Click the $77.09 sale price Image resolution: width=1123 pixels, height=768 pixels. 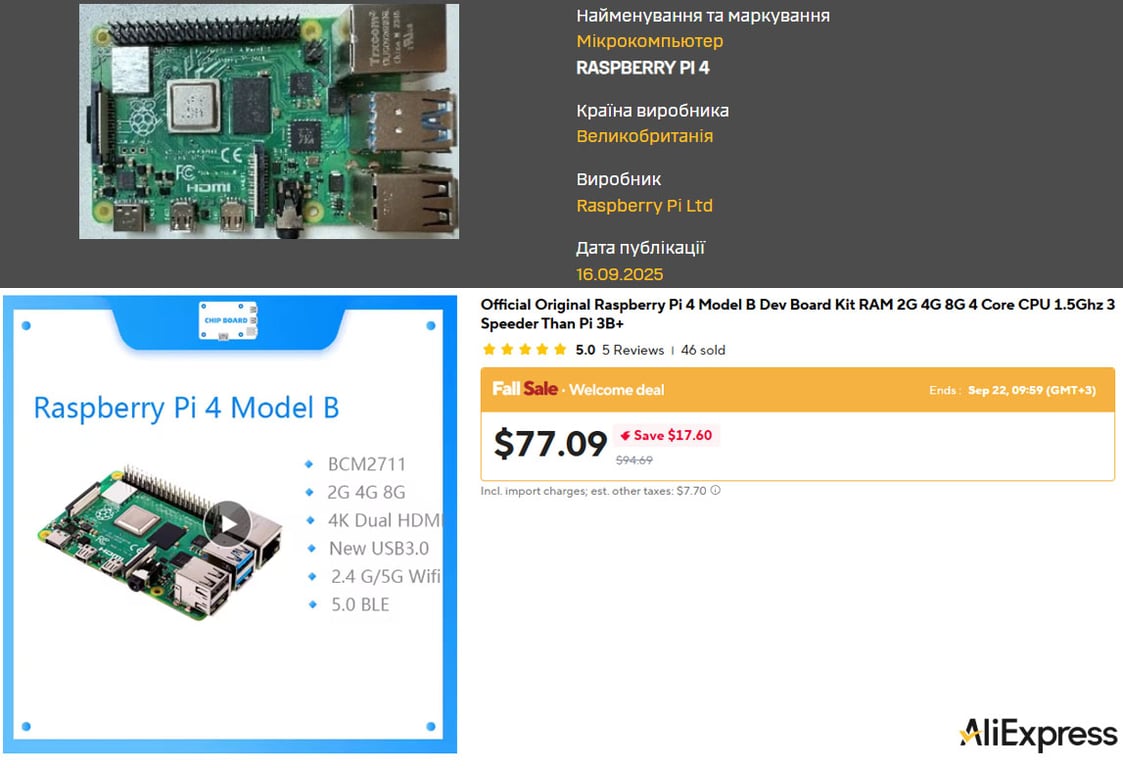(550, 443)
